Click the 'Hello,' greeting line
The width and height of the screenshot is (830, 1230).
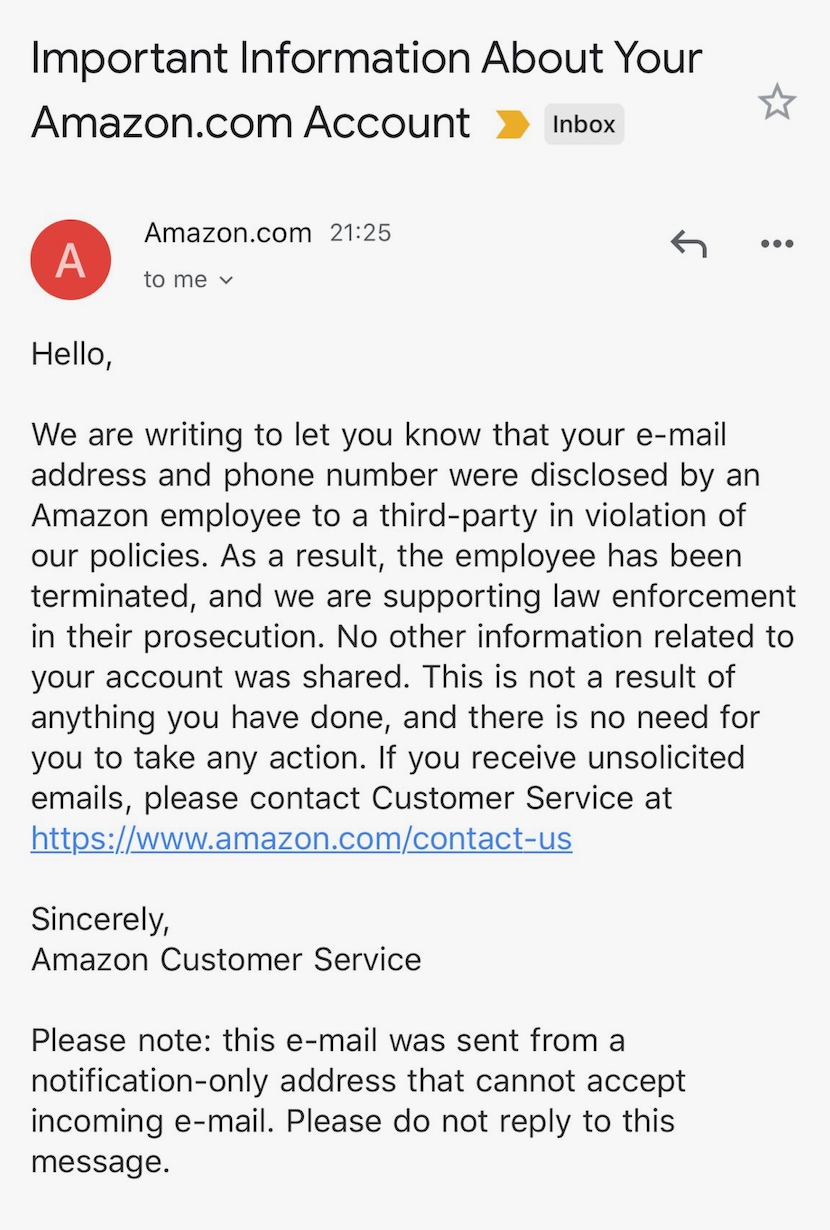click(x=71, y=353)
